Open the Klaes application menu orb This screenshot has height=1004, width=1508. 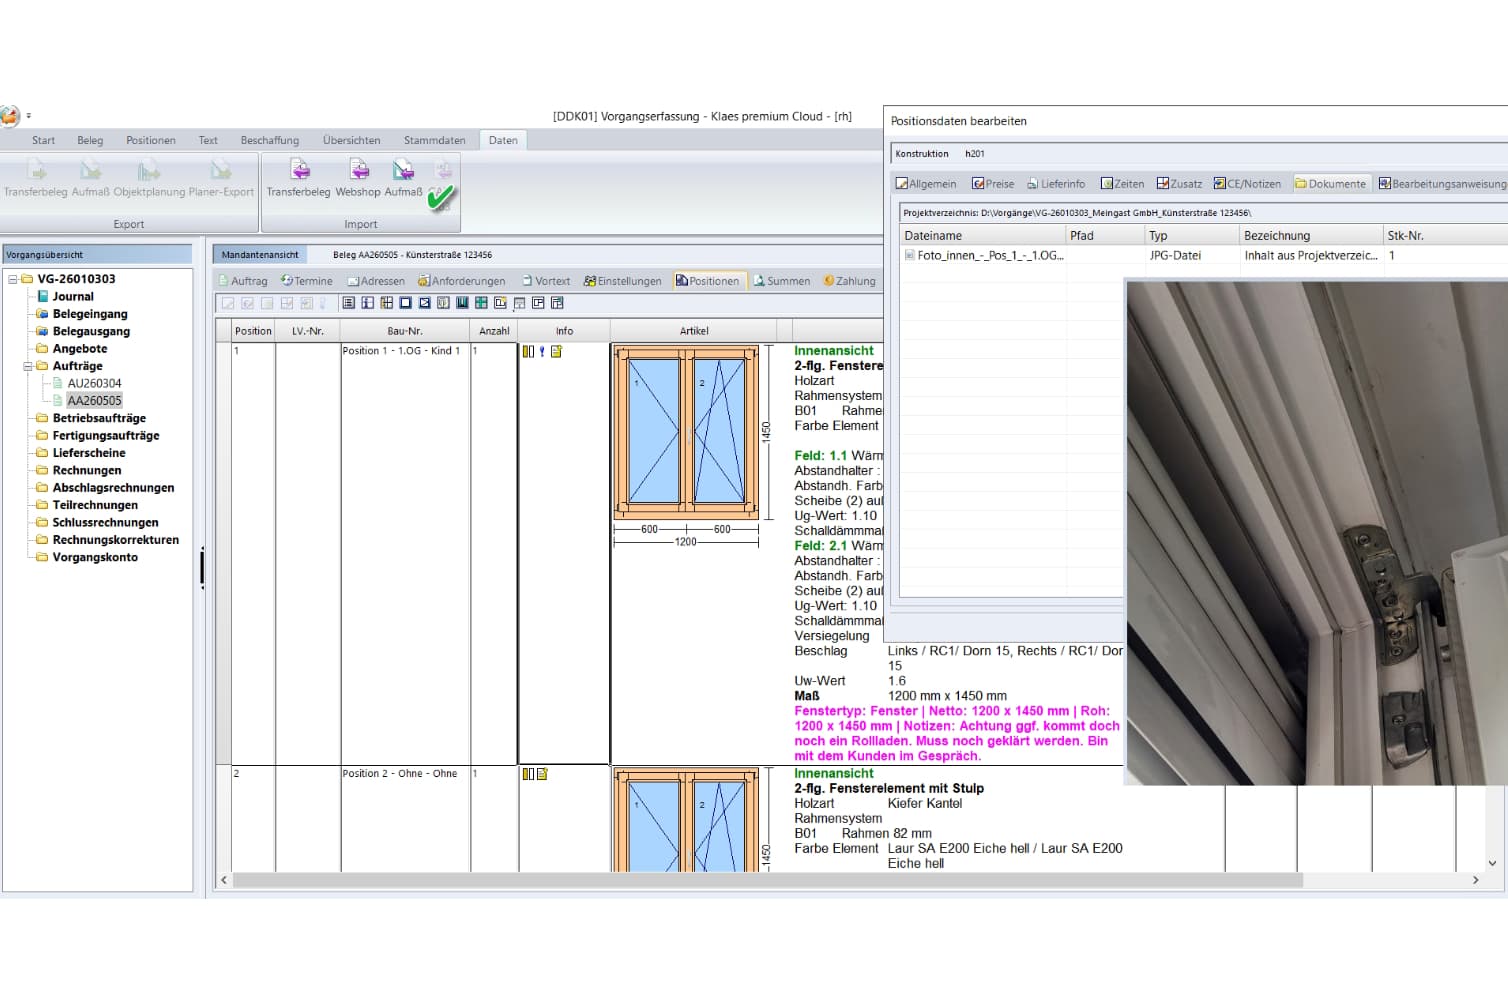(9, 116)
